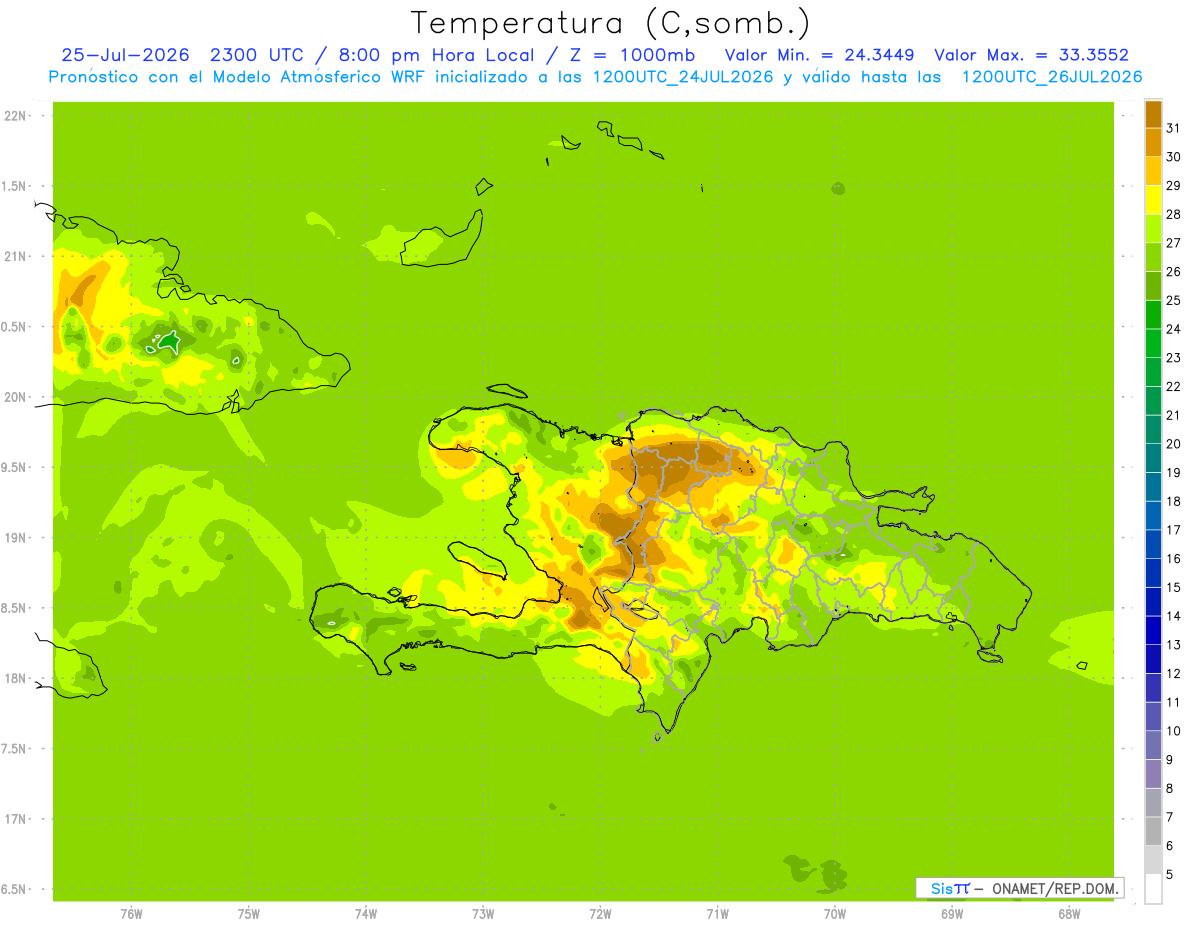This screenshot has width=1200, height=927.
Task: Click the 'Temperatura (C,somb.)' title
Action: 611,23
